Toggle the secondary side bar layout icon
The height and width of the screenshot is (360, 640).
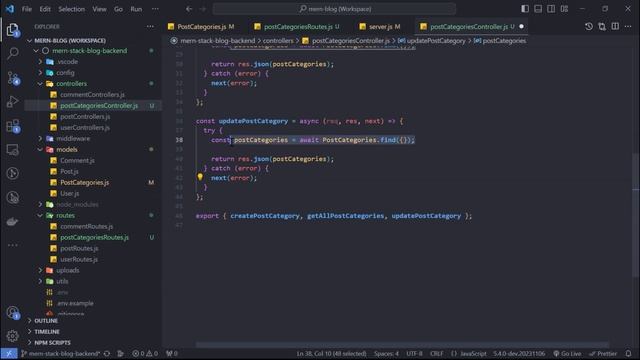pyautogui.click(x=551, y=9)
